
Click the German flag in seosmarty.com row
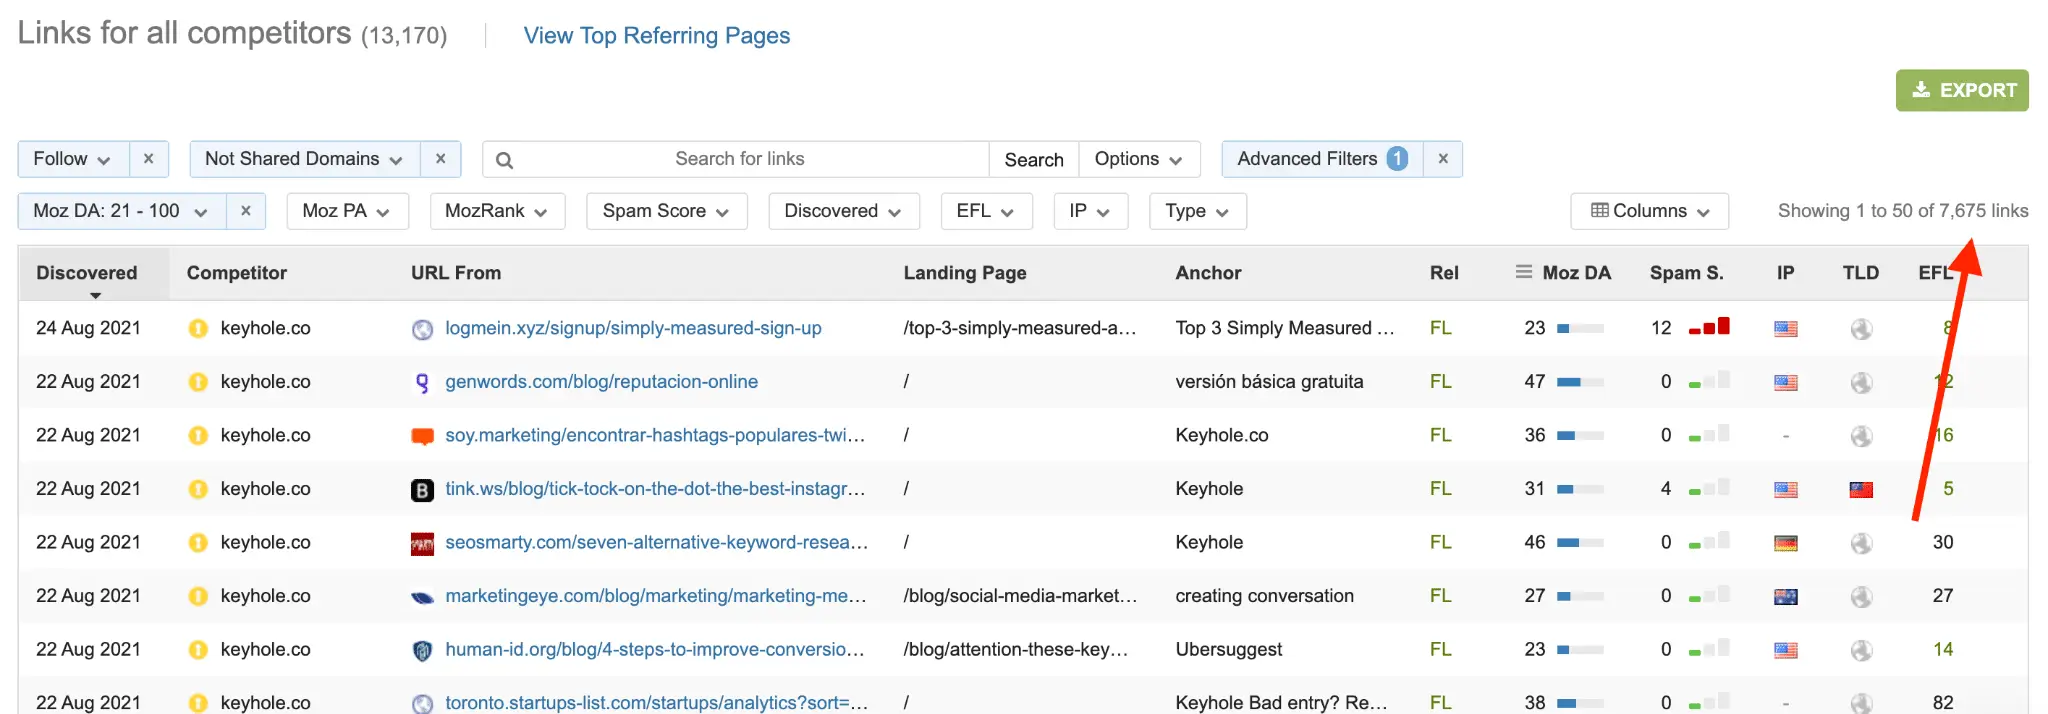[1785, 543]
